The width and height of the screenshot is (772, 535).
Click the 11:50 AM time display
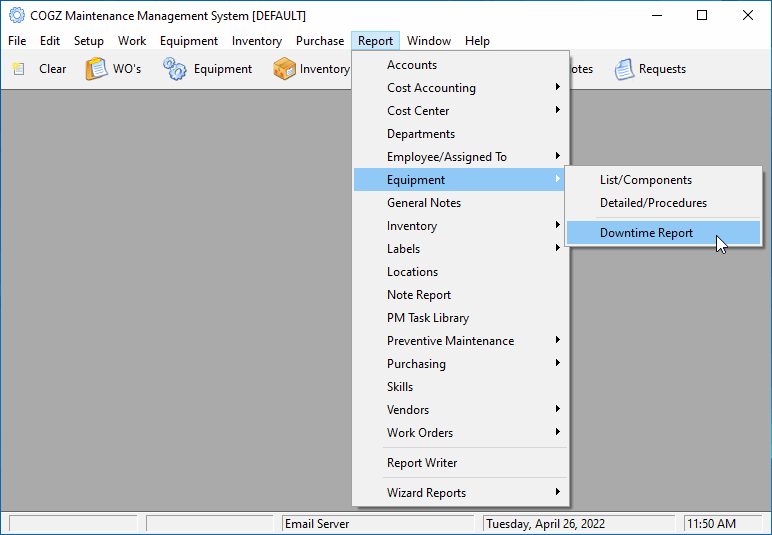pyautogui.click(x=723, y=524)
